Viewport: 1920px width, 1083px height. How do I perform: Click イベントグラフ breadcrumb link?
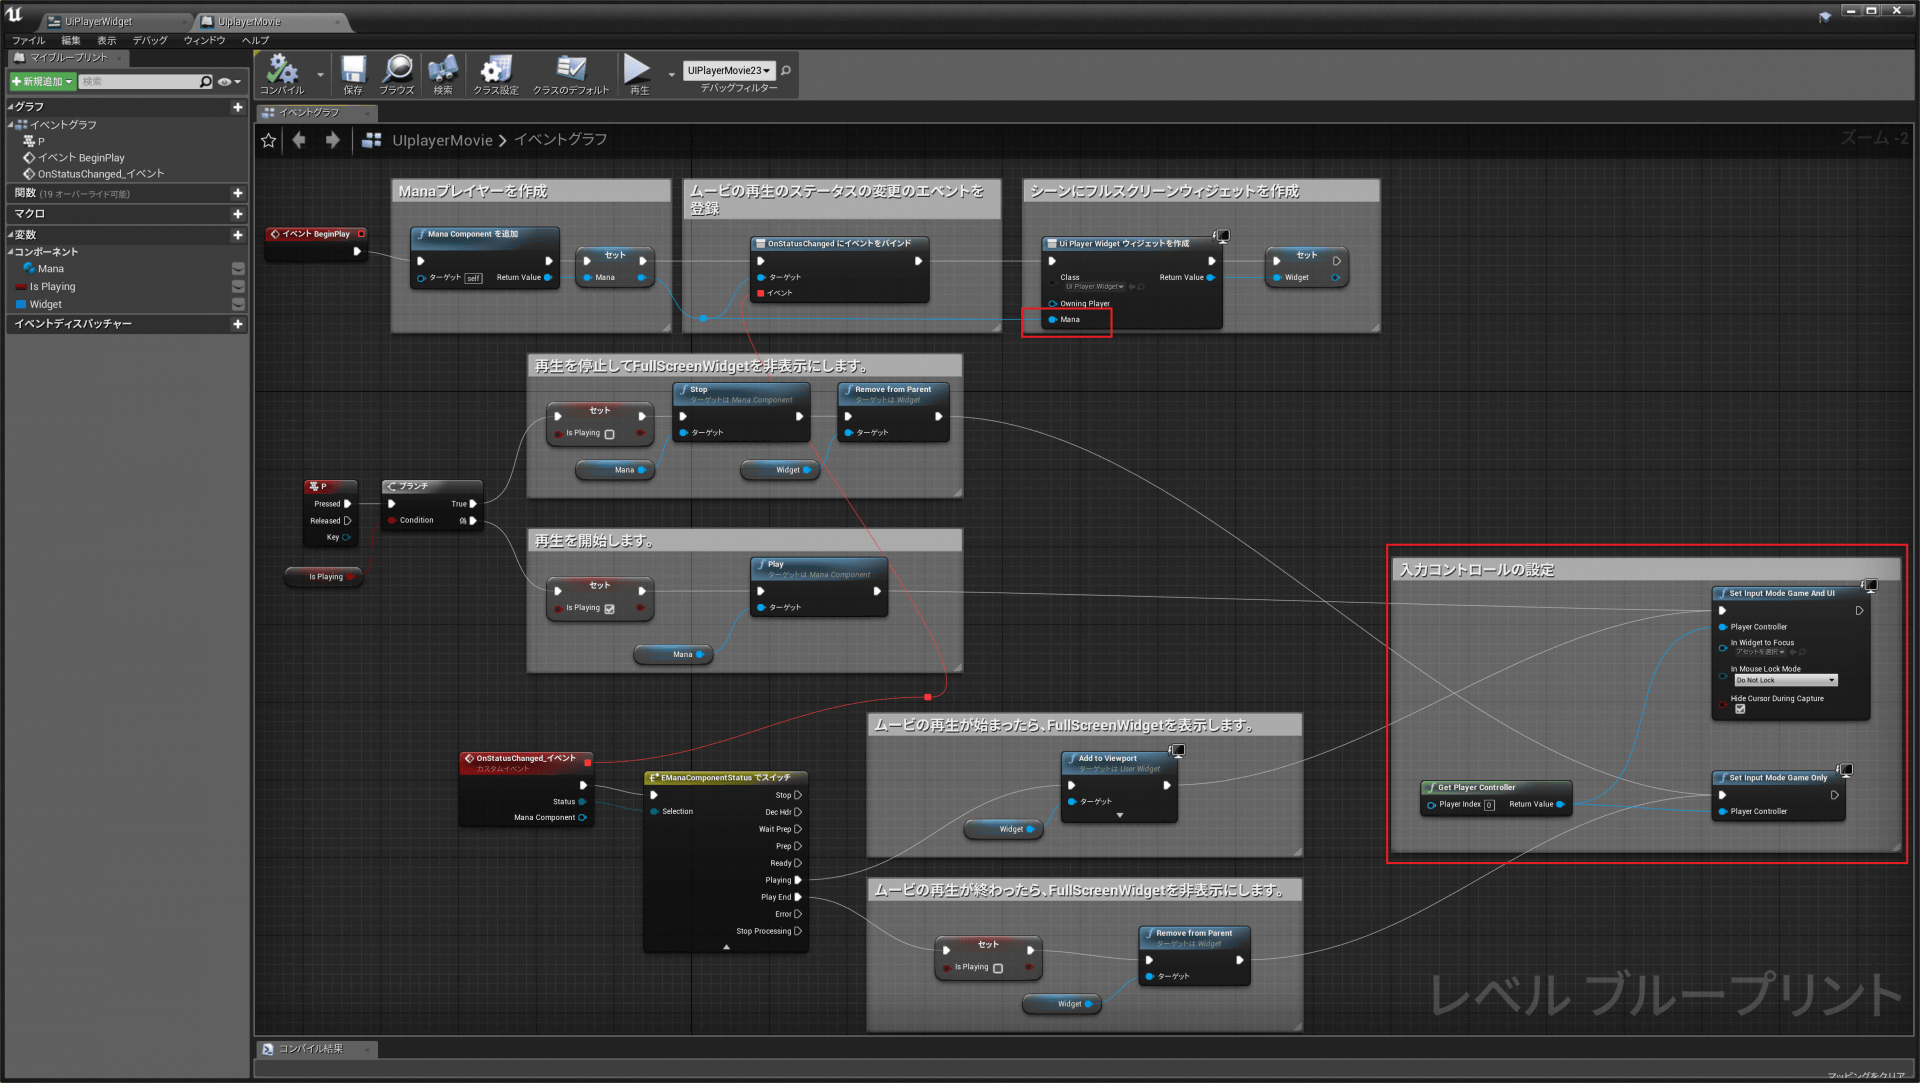(x=560, y=140)
